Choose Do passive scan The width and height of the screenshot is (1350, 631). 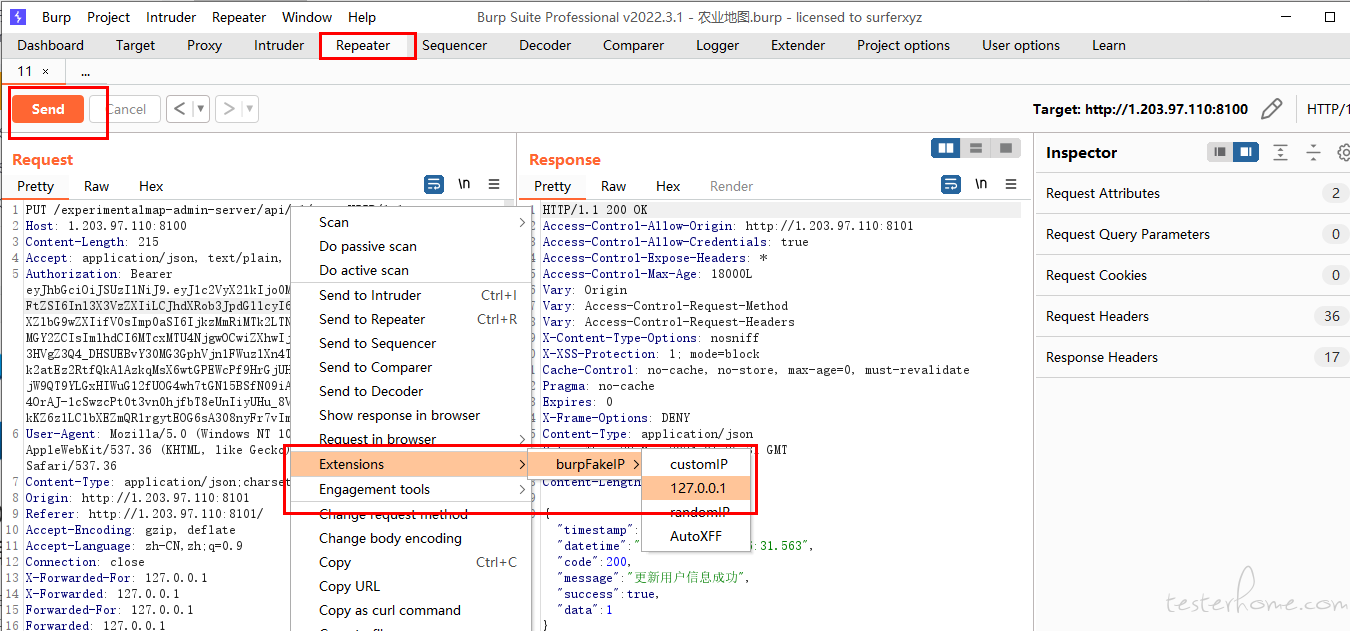coord(410,246)
